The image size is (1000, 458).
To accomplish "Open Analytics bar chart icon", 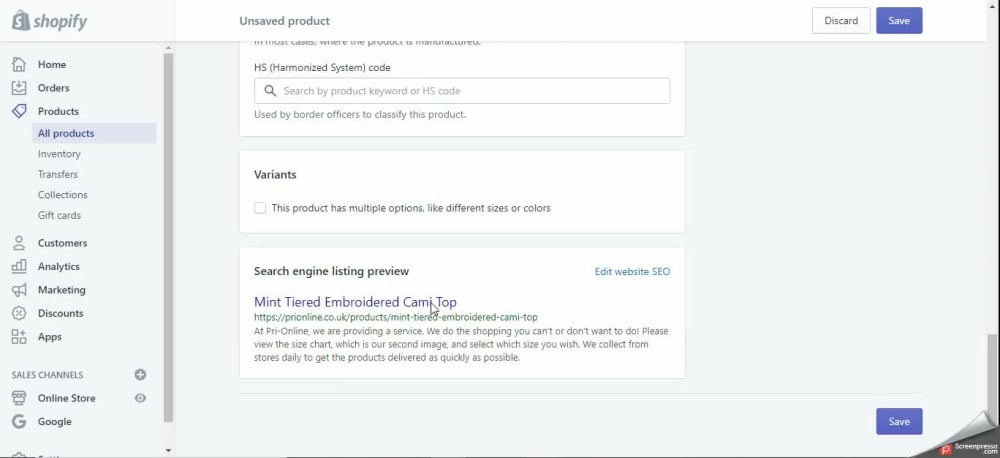I will point(19,266).
